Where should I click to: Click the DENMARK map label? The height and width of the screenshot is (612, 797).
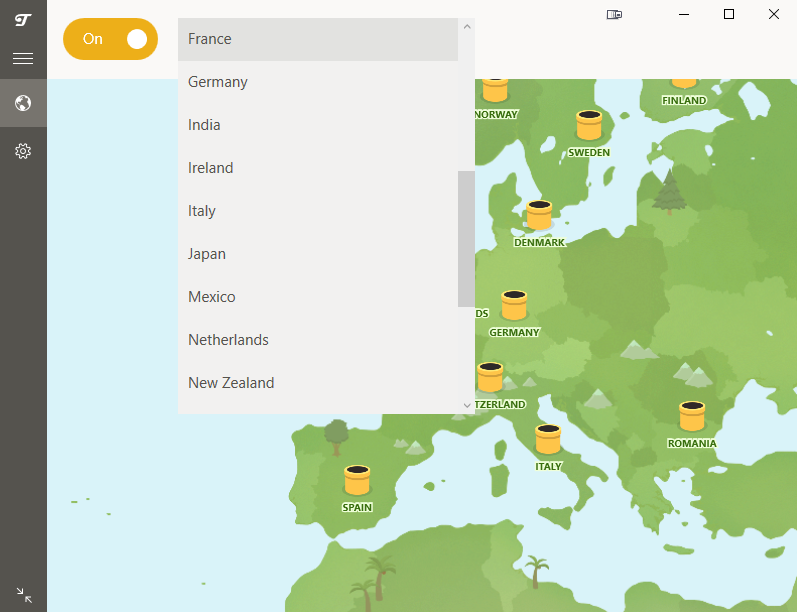(539, 242)
